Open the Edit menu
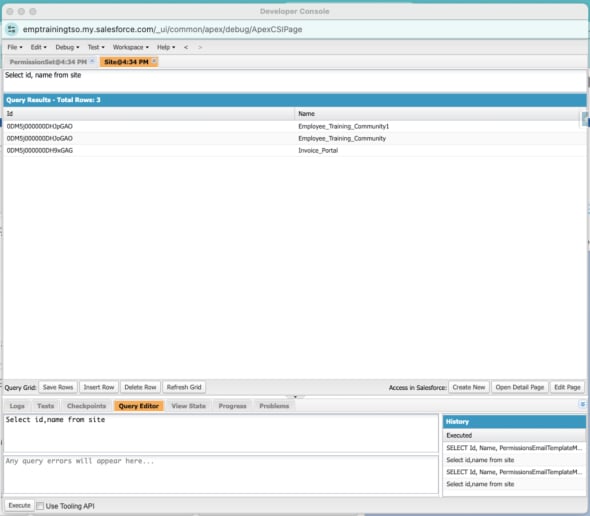This screenshot has width=590, height=516. [x=39, y=47]
